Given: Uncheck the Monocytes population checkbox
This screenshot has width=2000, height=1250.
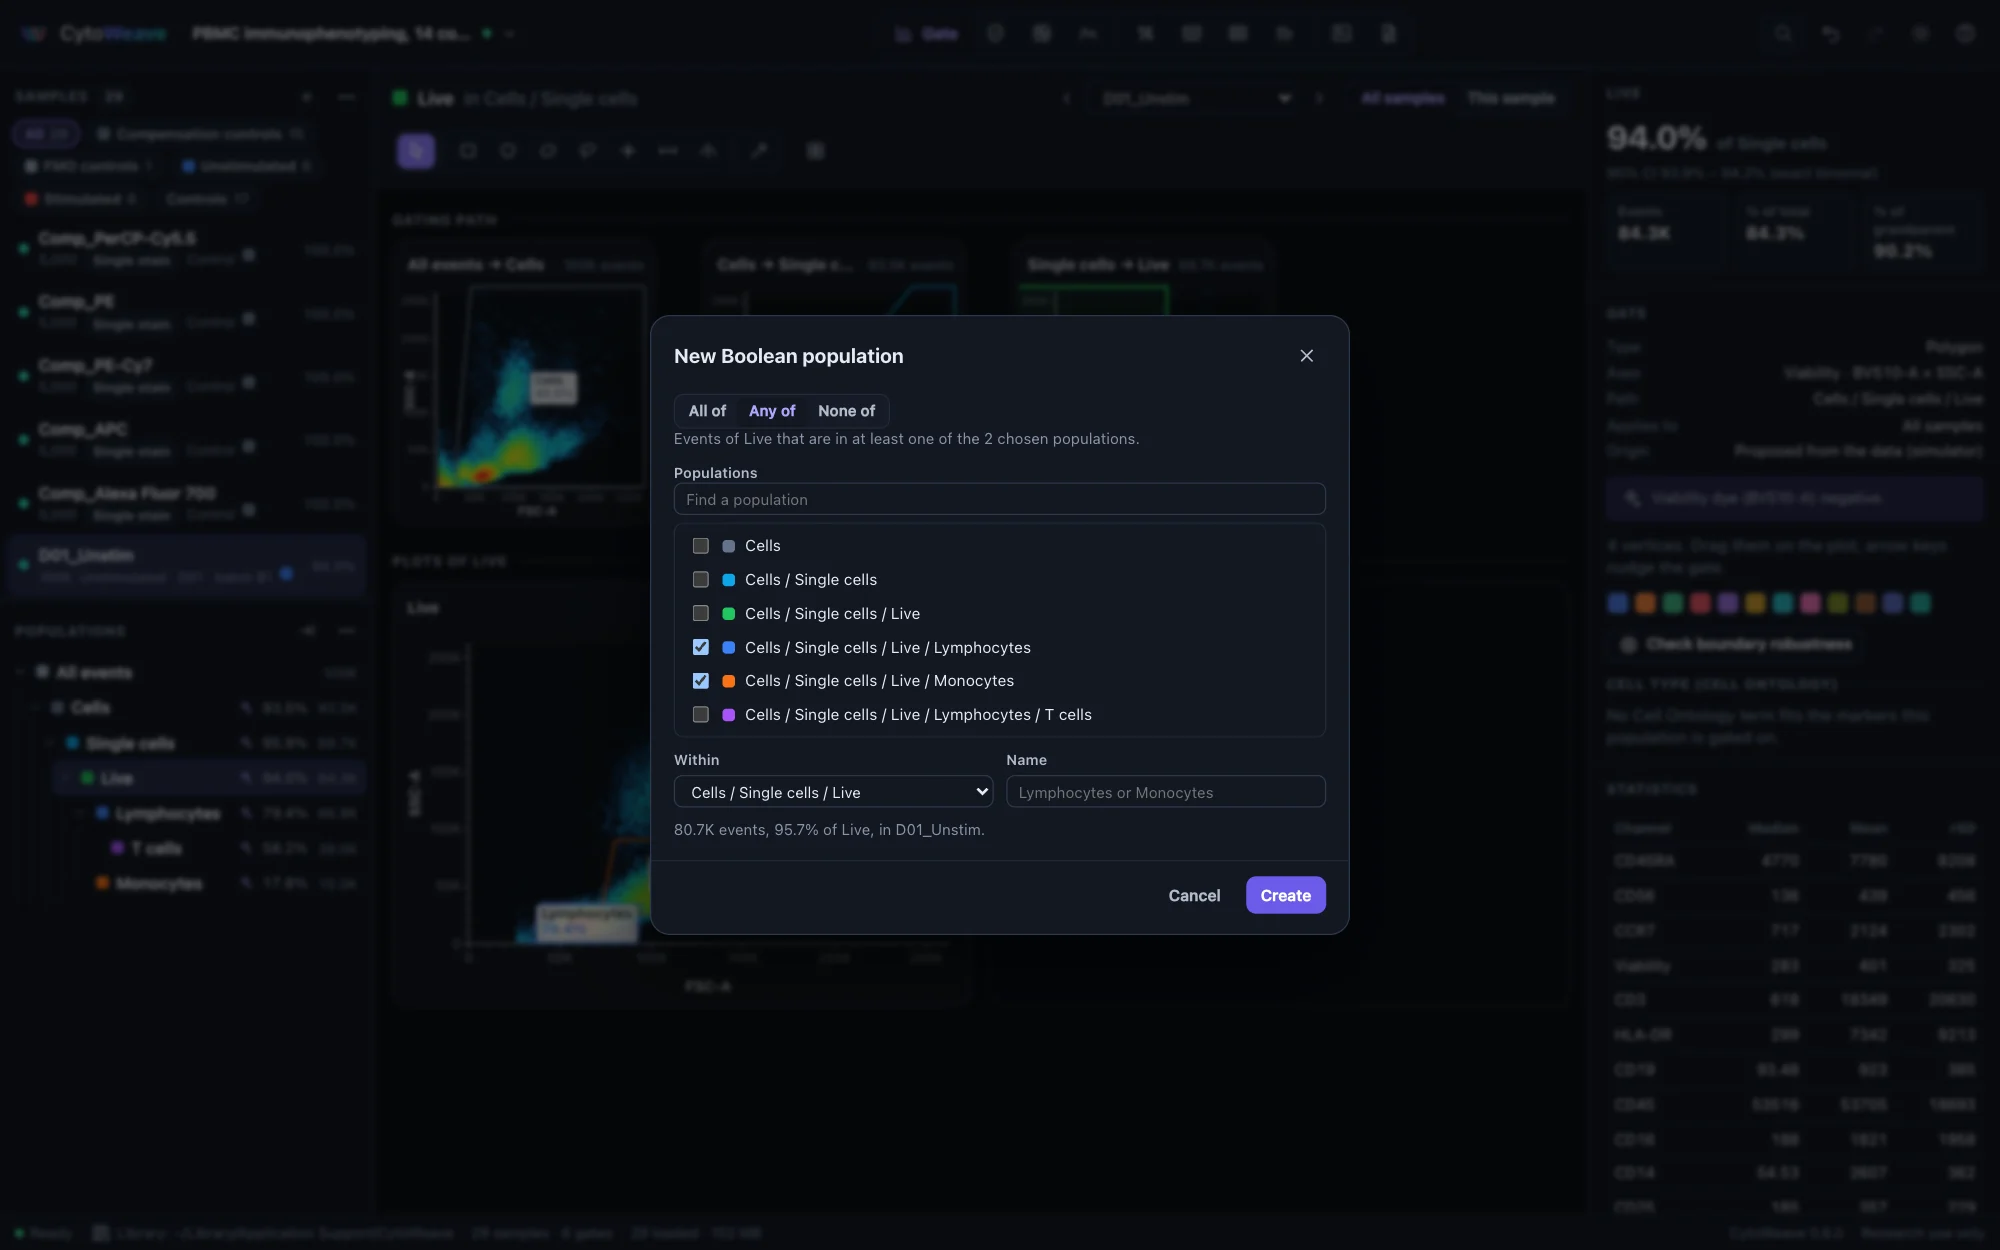Looking at the screenshot, I should pos(701,681).
